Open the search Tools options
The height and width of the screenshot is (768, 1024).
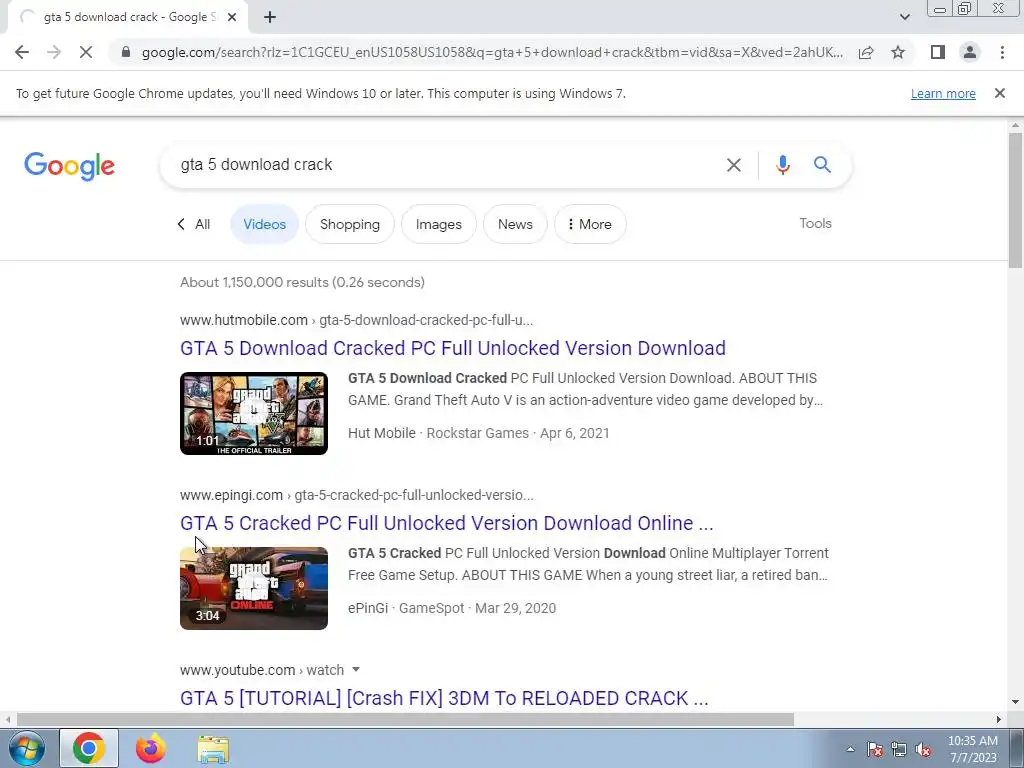tap(816, 223)
